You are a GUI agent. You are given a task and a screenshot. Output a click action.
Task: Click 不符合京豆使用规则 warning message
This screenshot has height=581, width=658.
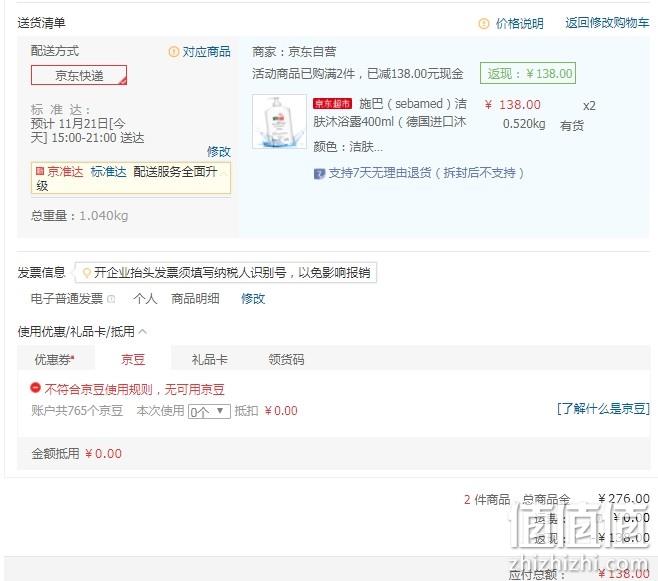pos(134,389)
